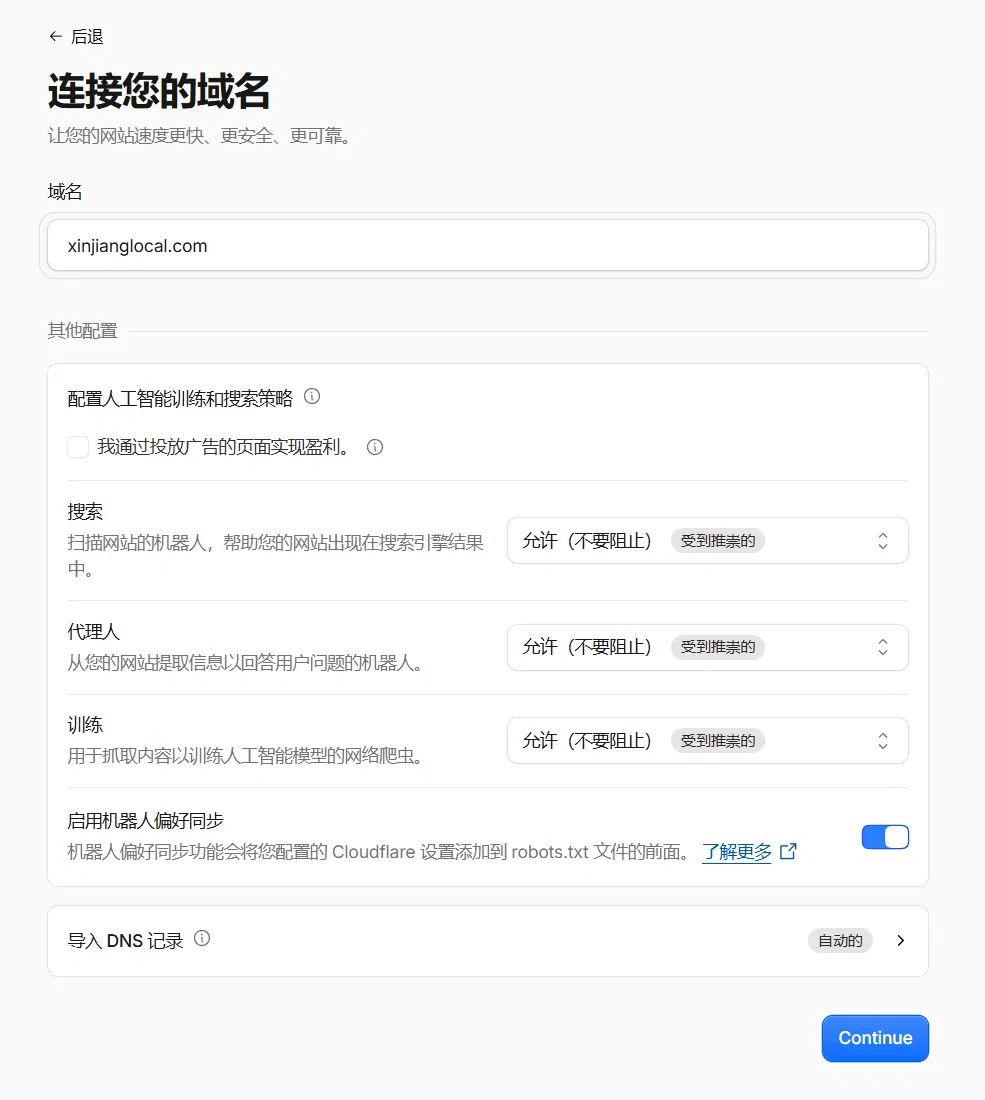This screenshot has width=985, height=1100.
Task: Click the info icon next to 导入 DNS 记录
Action: click(202, 938)
